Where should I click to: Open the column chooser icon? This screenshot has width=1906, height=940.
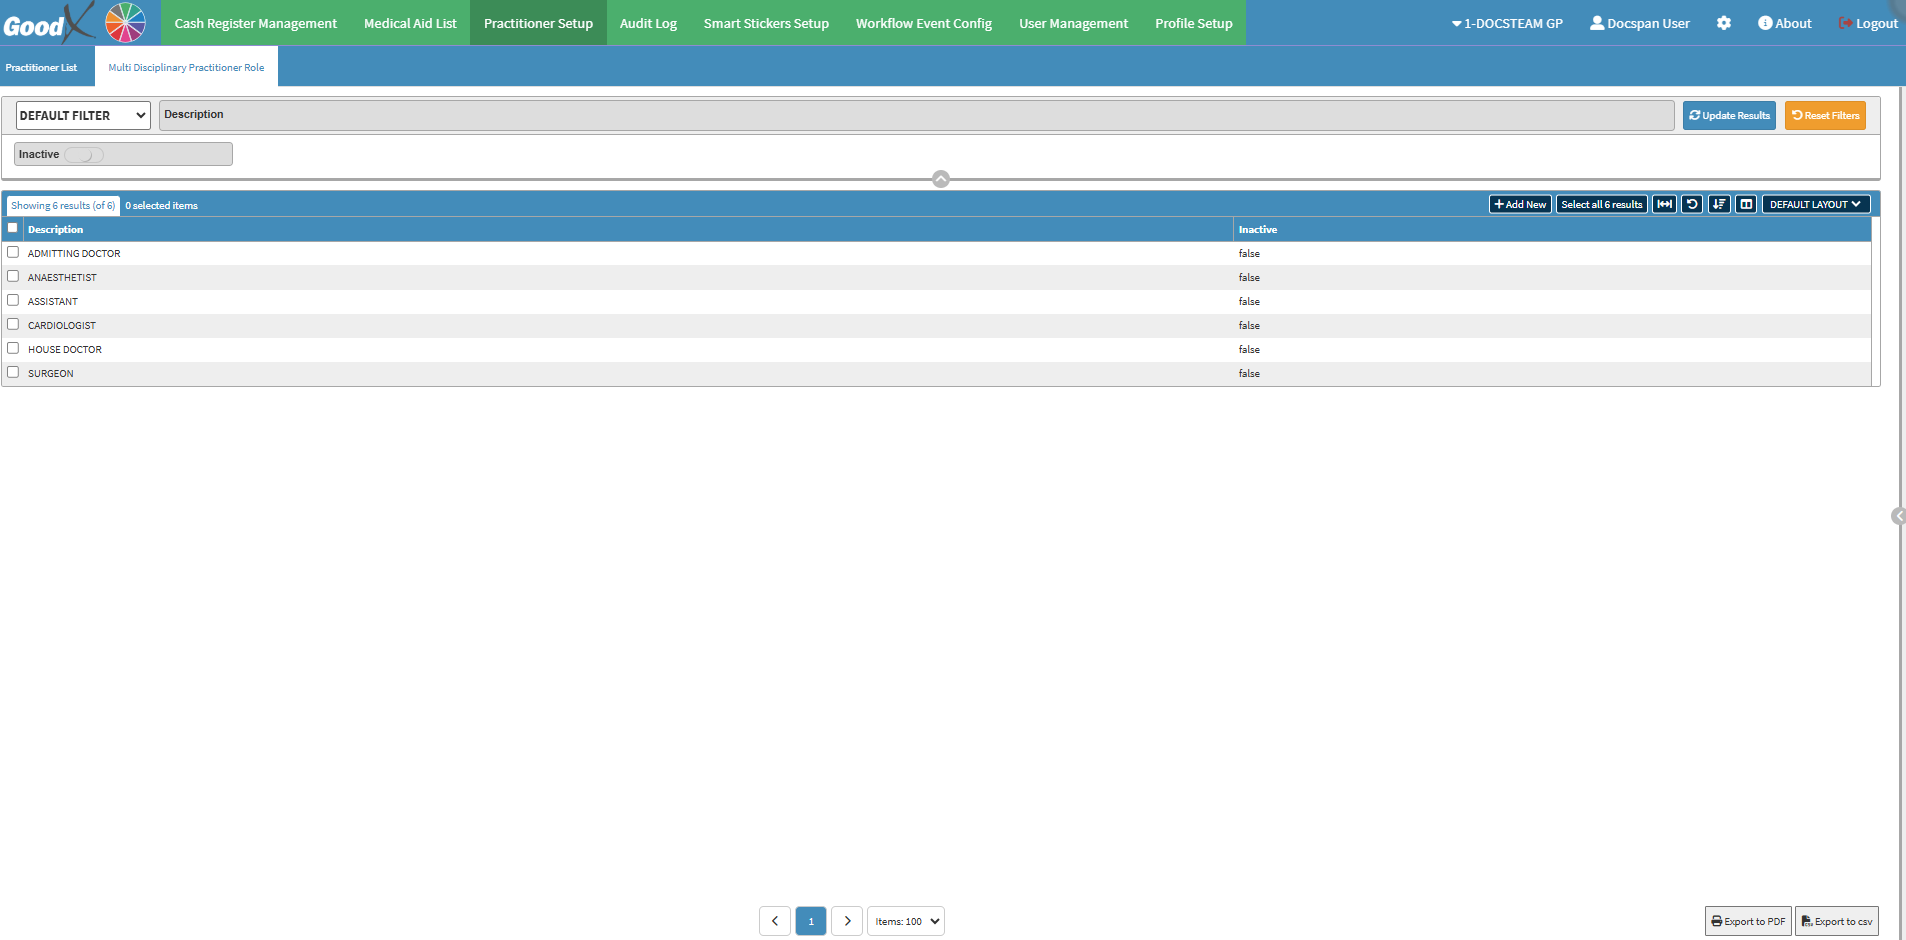(x=1746, y=204)
